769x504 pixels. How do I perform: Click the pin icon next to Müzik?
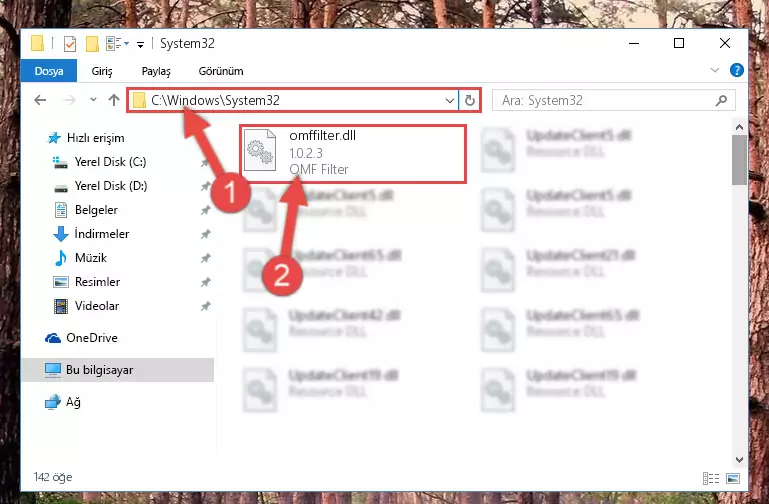[x=205, y=258]
